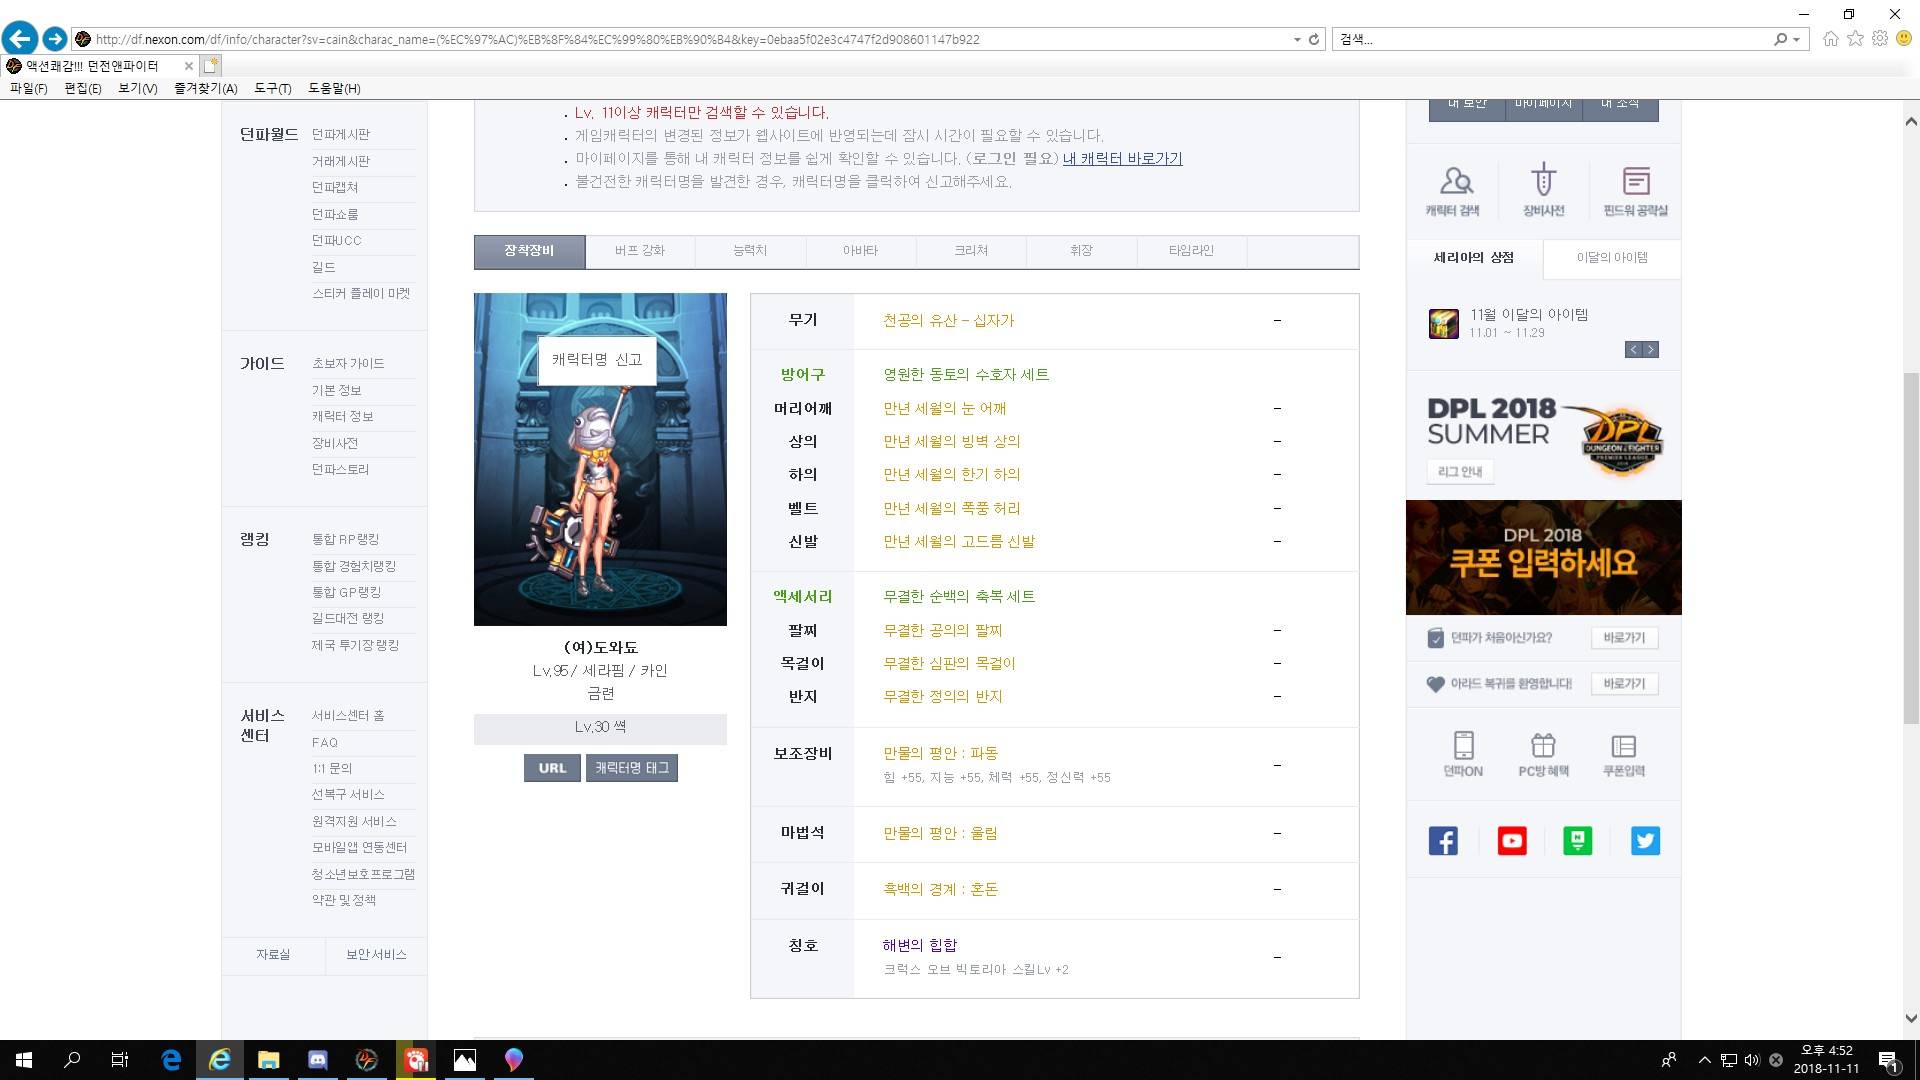Open the 도움말(H) menu
Image resolution: width=1920 pixels, height=1080 pixels.
[334, 88]
